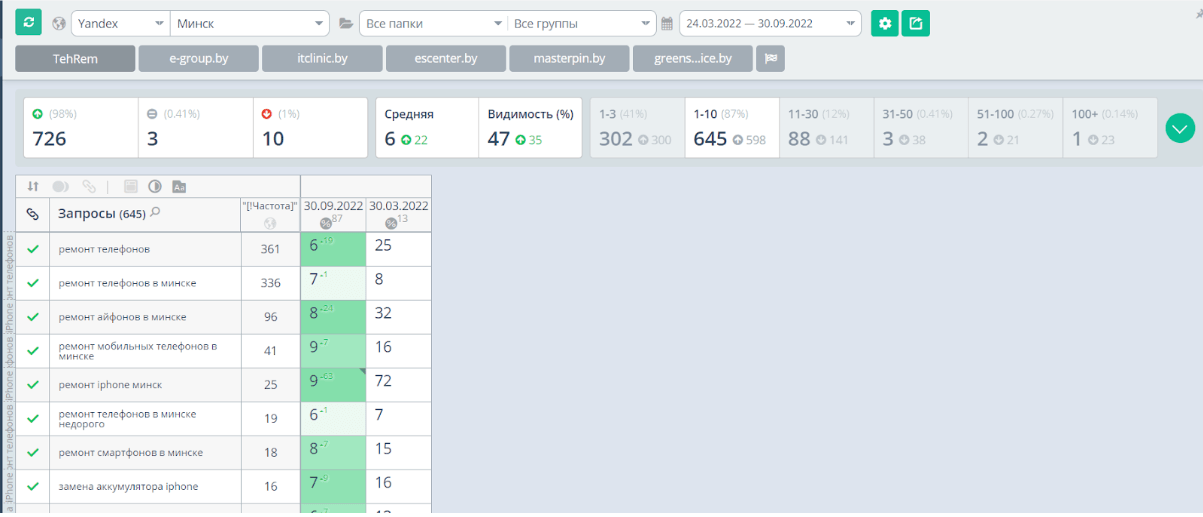Open the Все группы groups dropdown

coord(581,23)
